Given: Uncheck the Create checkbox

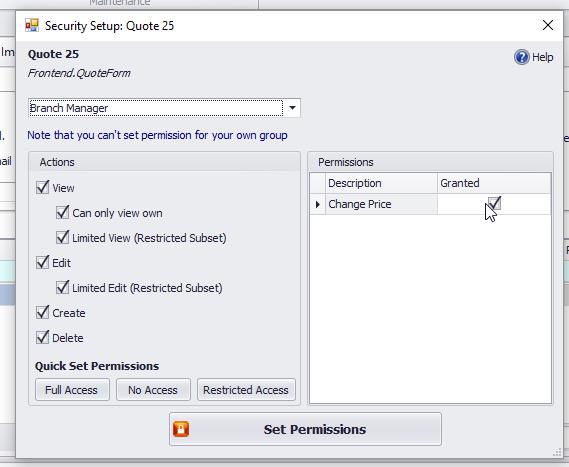Looking at the screenshot, I should pos(42,312).
